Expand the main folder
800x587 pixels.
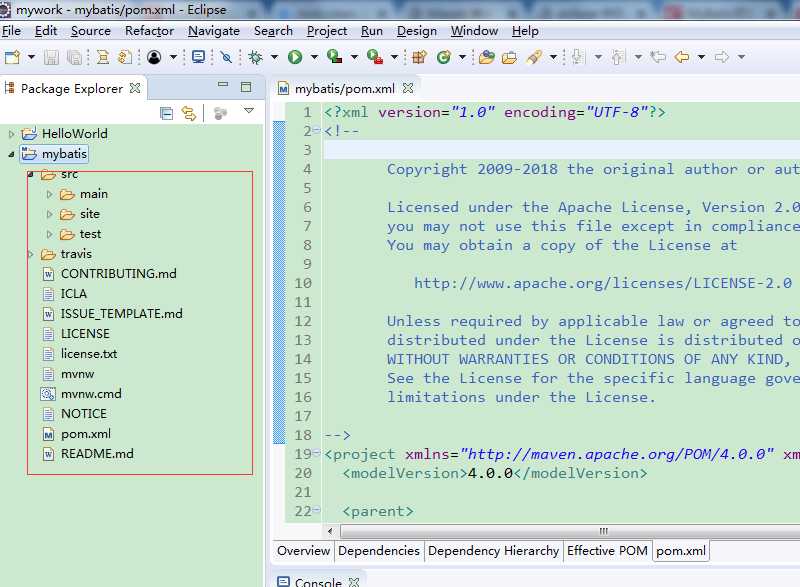click(x=49, y=194)
